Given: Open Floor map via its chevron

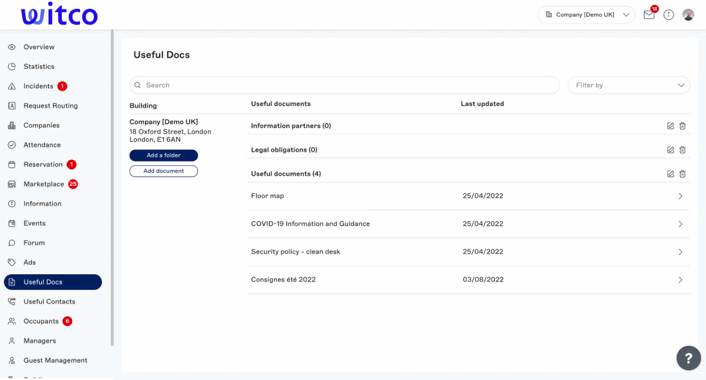Looking at the screenshot, I should [680, 196].
